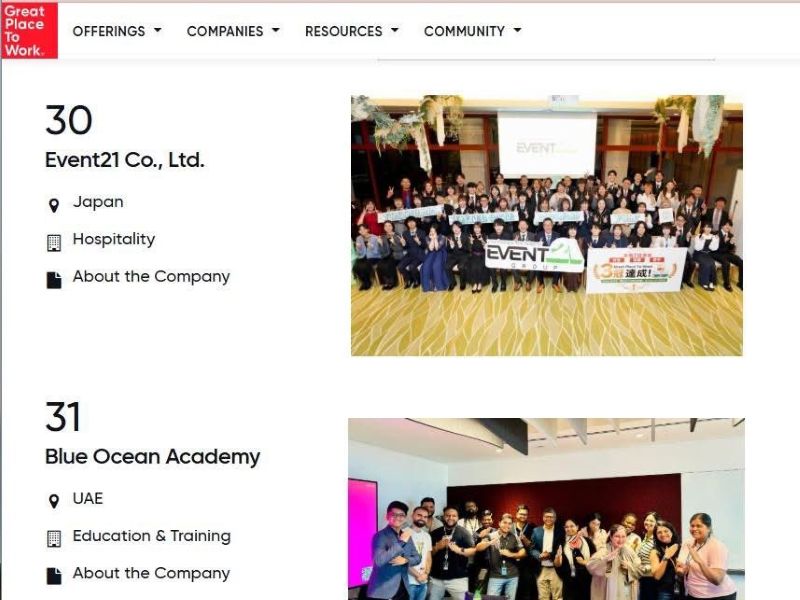Open the Blue Ocean Academy team photo
Viewport: 800px width, 600px height.
546,509
